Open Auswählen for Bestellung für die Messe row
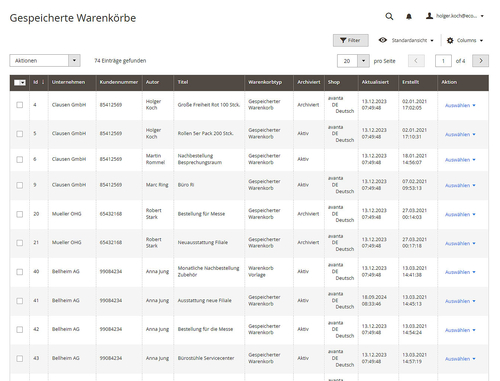500x381 pixels. [x=460, y=330]
